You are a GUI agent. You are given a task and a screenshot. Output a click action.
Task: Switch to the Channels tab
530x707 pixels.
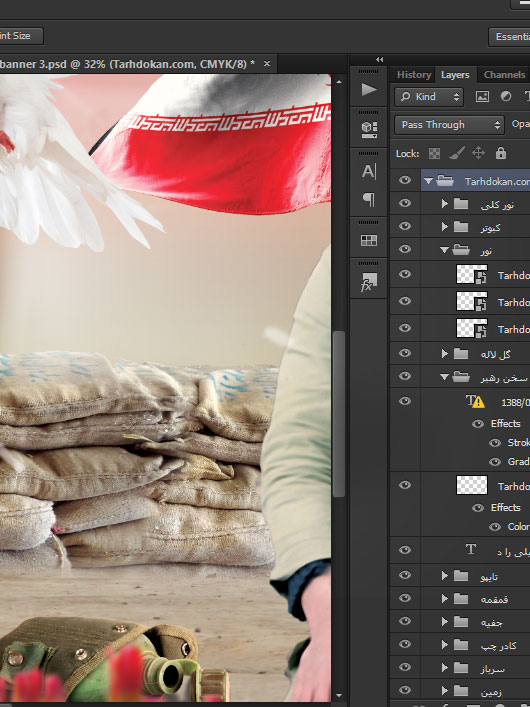coord(504,75)
